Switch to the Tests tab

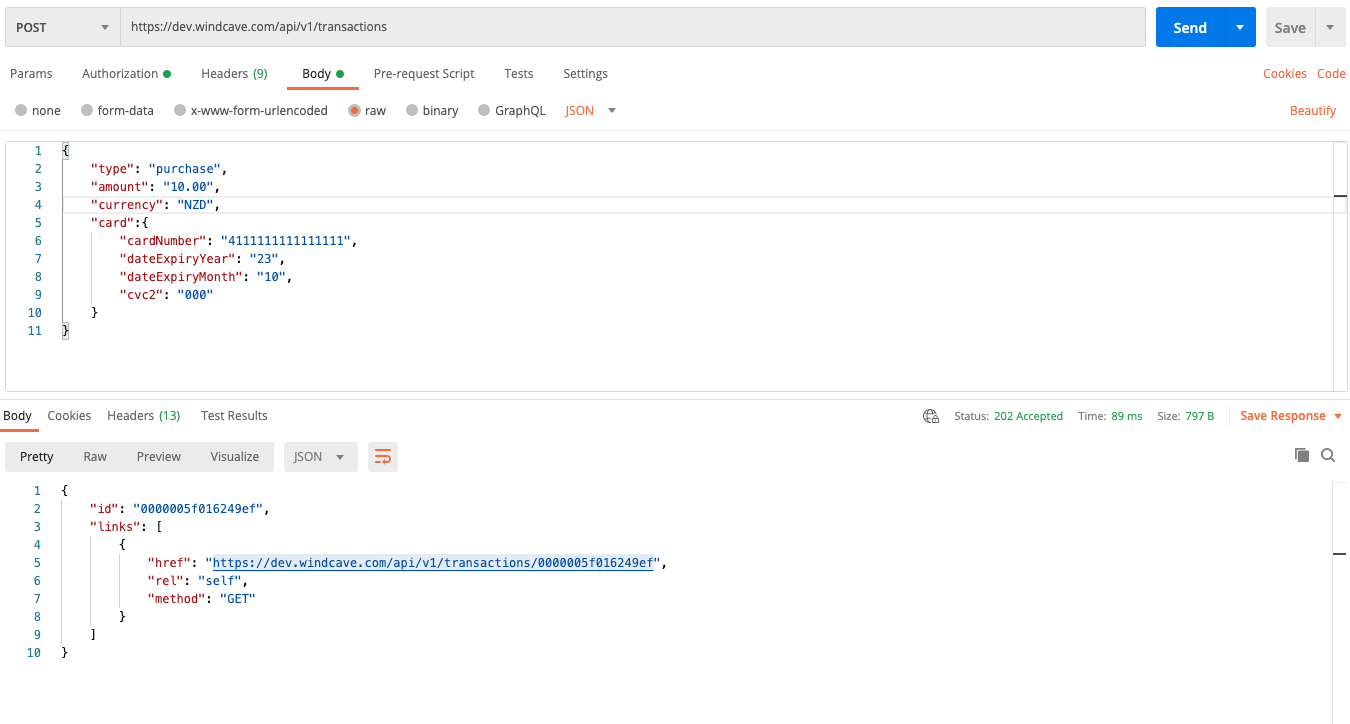tap(519, 74)
